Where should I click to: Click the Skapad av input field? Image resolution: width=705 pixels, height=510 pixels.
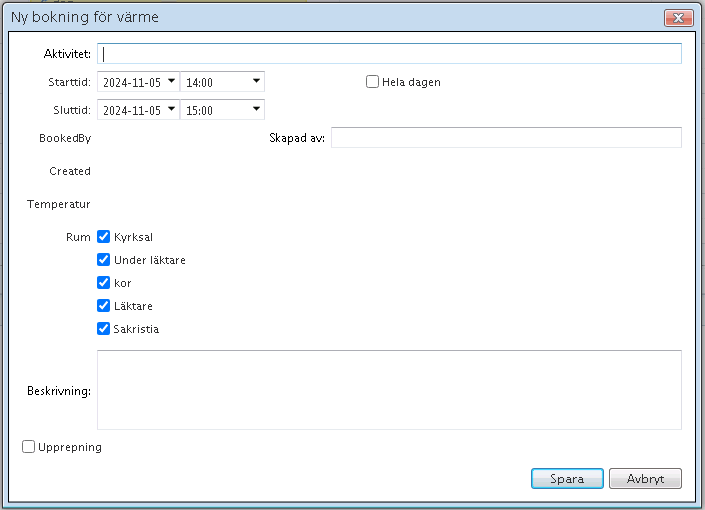click(x=506, y=138)
